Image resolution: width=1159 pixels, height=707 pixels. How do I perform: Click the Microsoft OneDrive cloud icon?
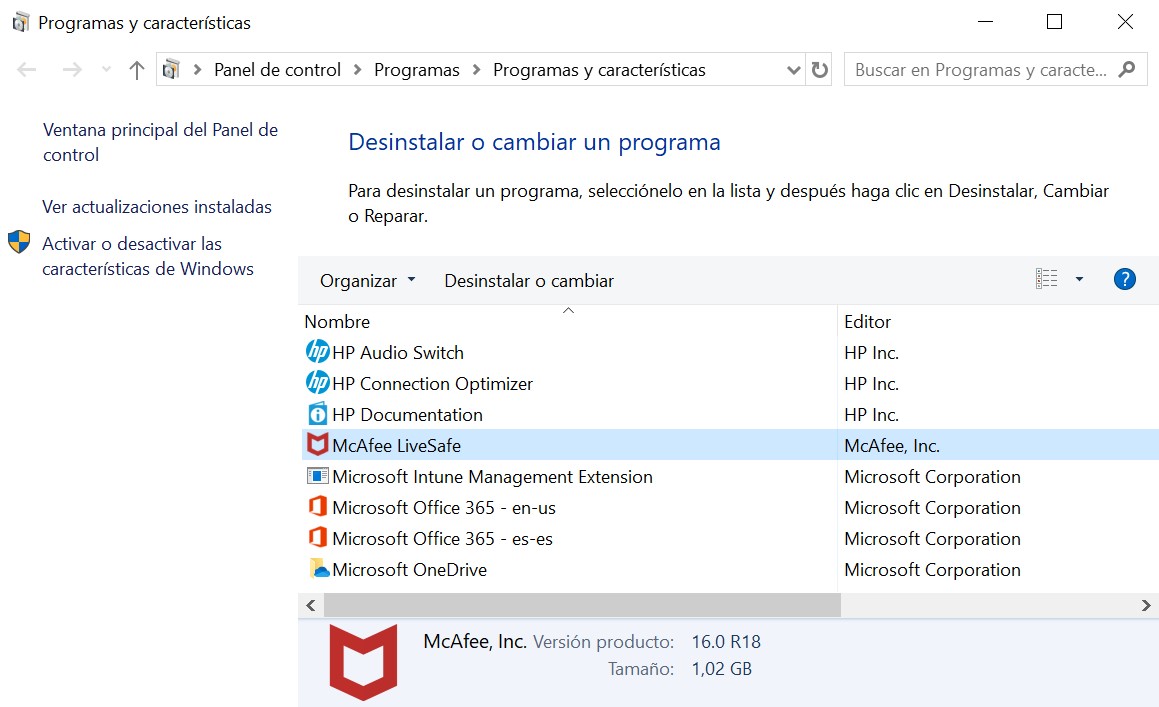click(x=319, y=568)
